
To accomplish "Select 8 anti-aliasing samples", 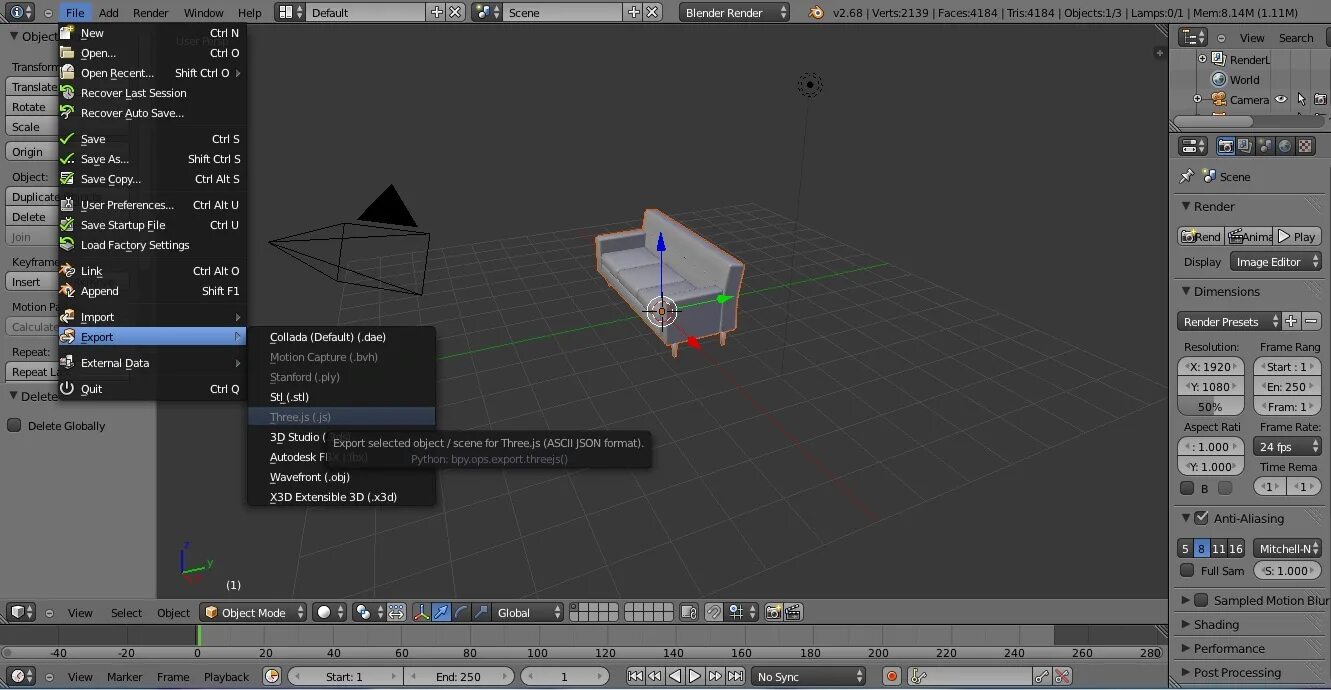I will 1201,548.
